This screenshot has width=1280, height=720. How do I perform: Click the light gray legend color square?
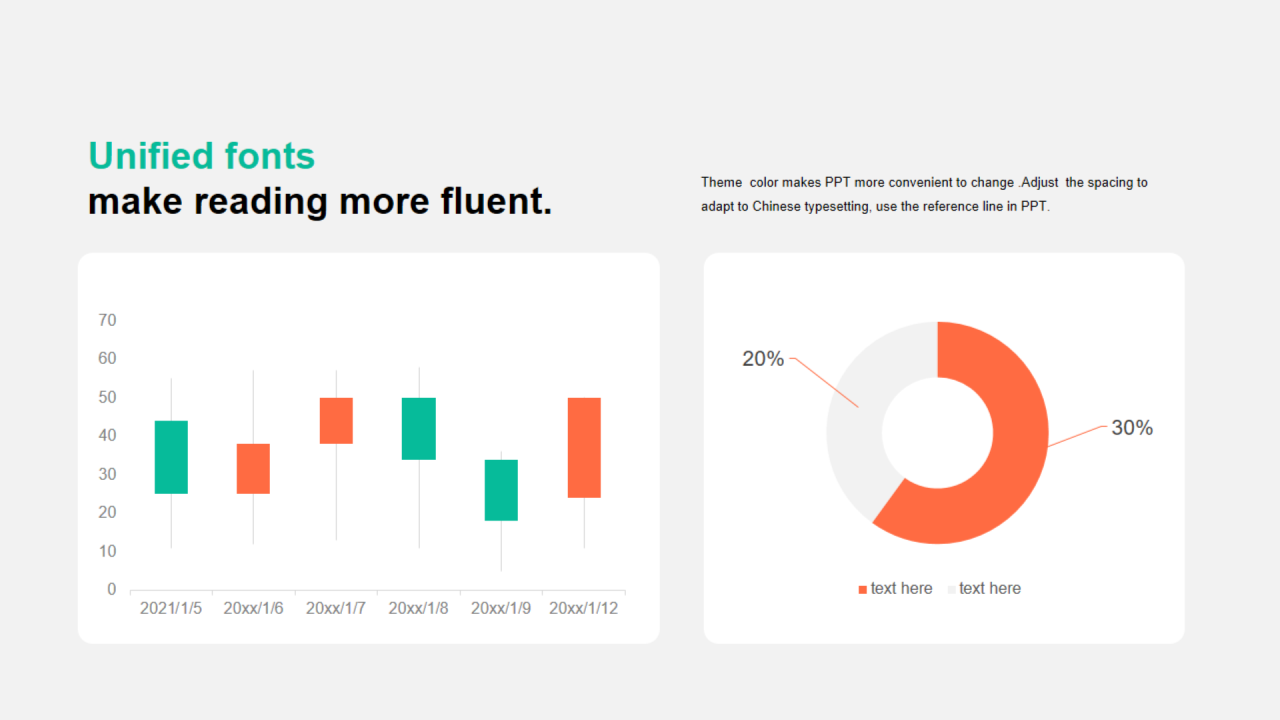[951, 590]
